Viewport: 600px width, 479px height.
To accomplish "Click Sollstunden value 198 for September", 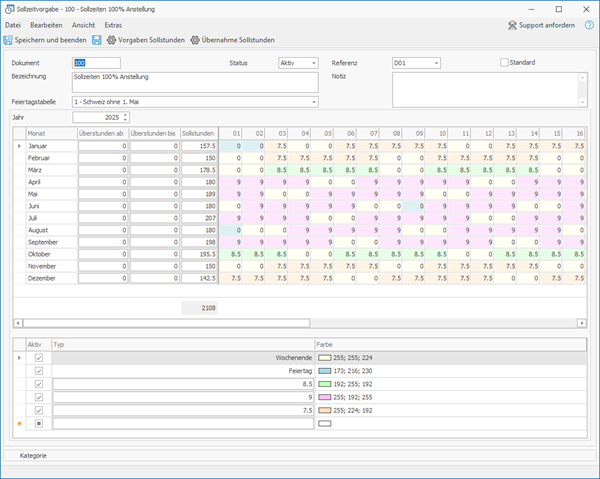I will [199, 242].
